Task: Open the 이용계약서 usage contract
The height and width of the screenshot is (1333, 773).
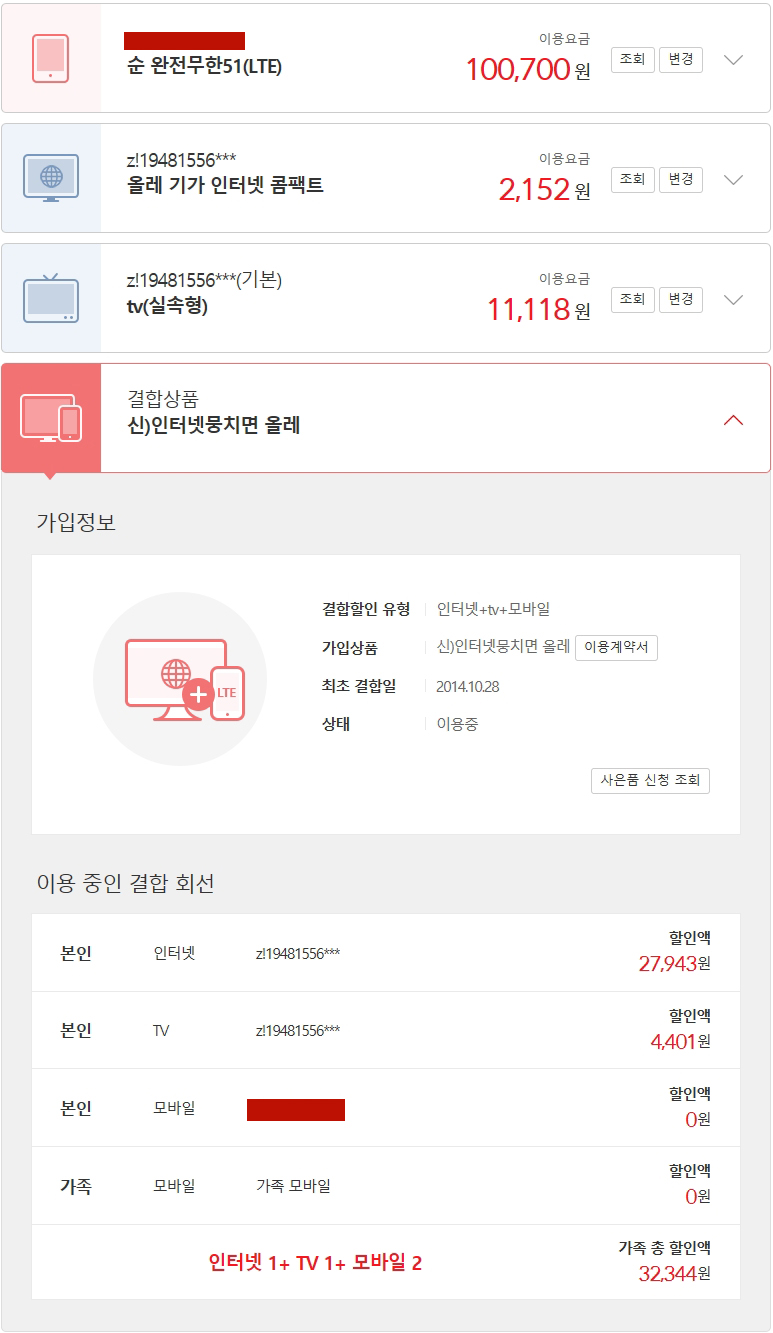Action: (x=616, y=647)
